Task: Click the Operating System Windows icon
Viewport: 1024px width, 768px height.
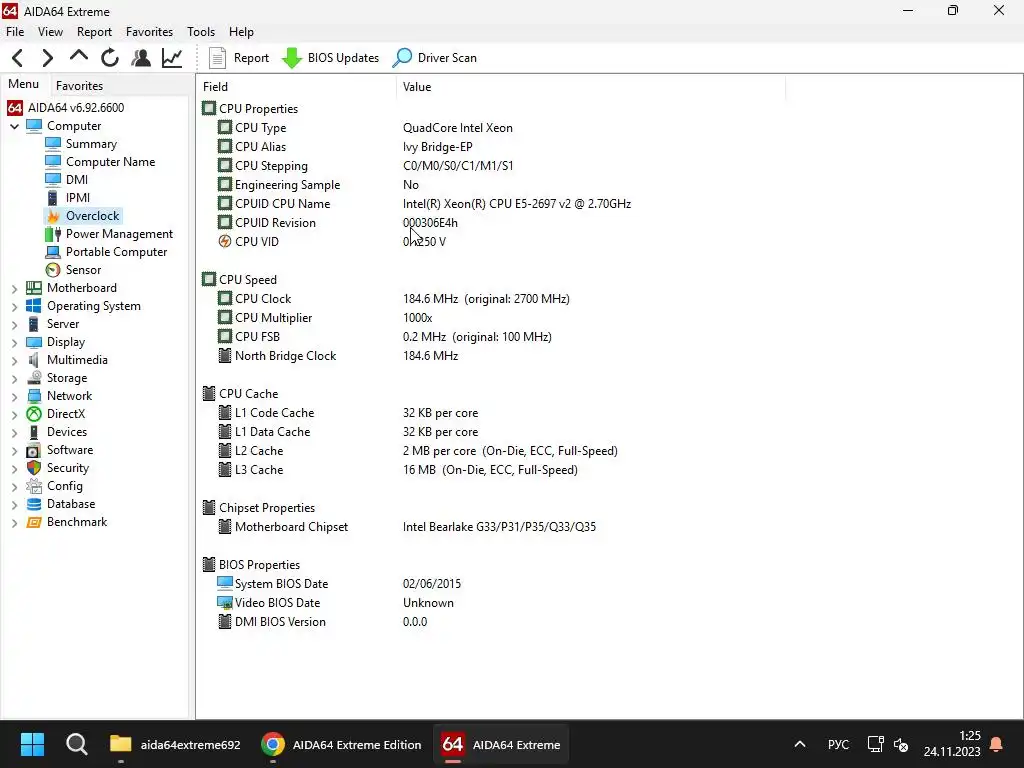Action: [x=34, y=306]
